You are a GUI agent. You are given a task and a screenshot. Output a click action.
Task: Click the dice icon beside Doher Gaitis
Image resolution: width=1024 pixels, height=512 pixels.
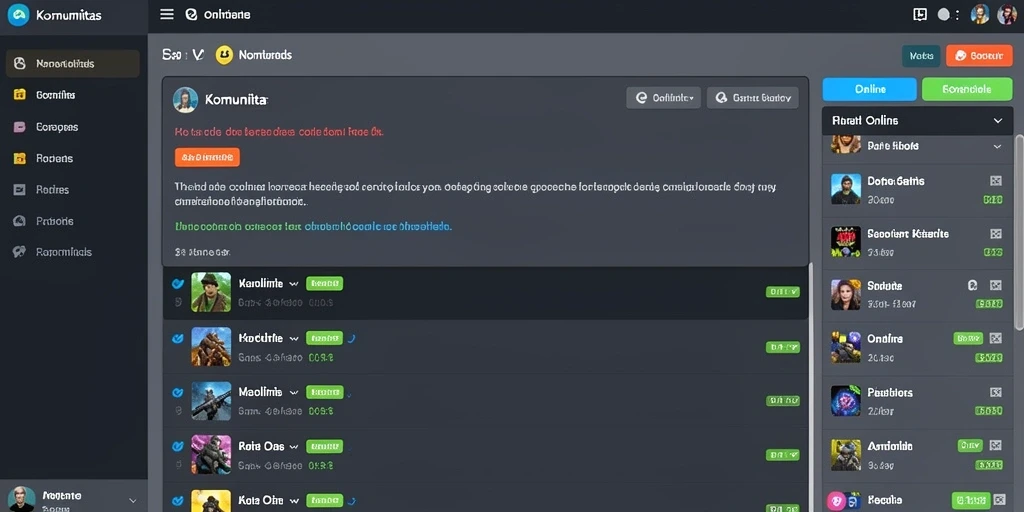coord(995,181)
